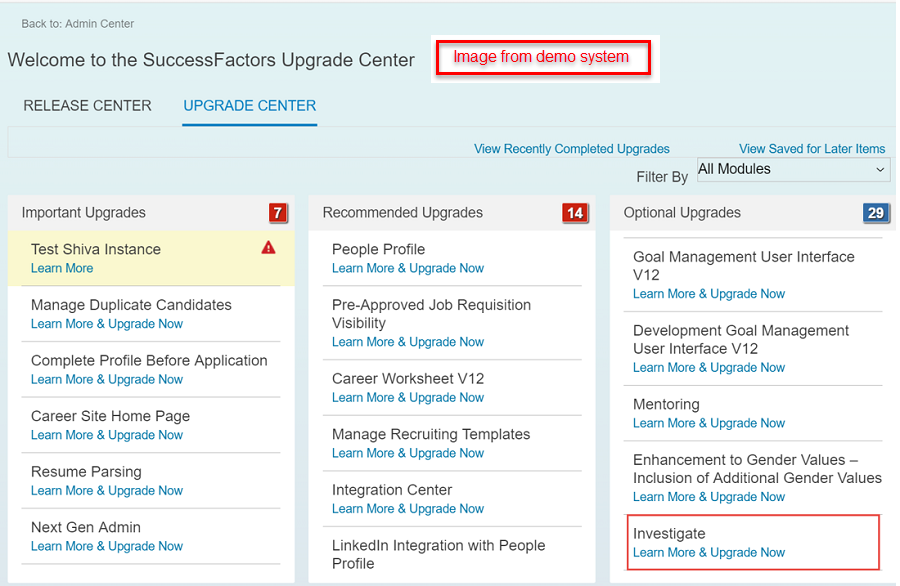Screen dimensions: 900x586
Task: Click Learn More & Upgrade for Resume Parsing
Action: (107, 491)
